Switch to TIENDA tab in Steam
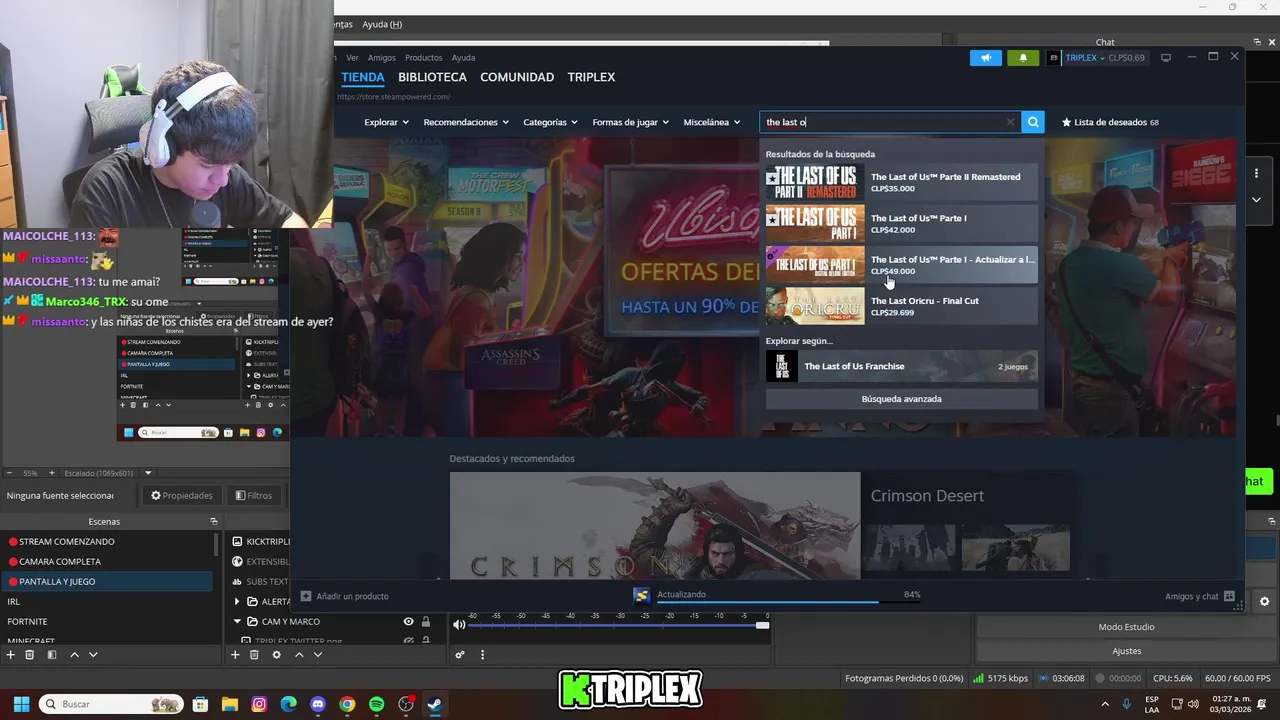Image resolution: width=1280 pixels, height=720 pixels. pos(362,77)
